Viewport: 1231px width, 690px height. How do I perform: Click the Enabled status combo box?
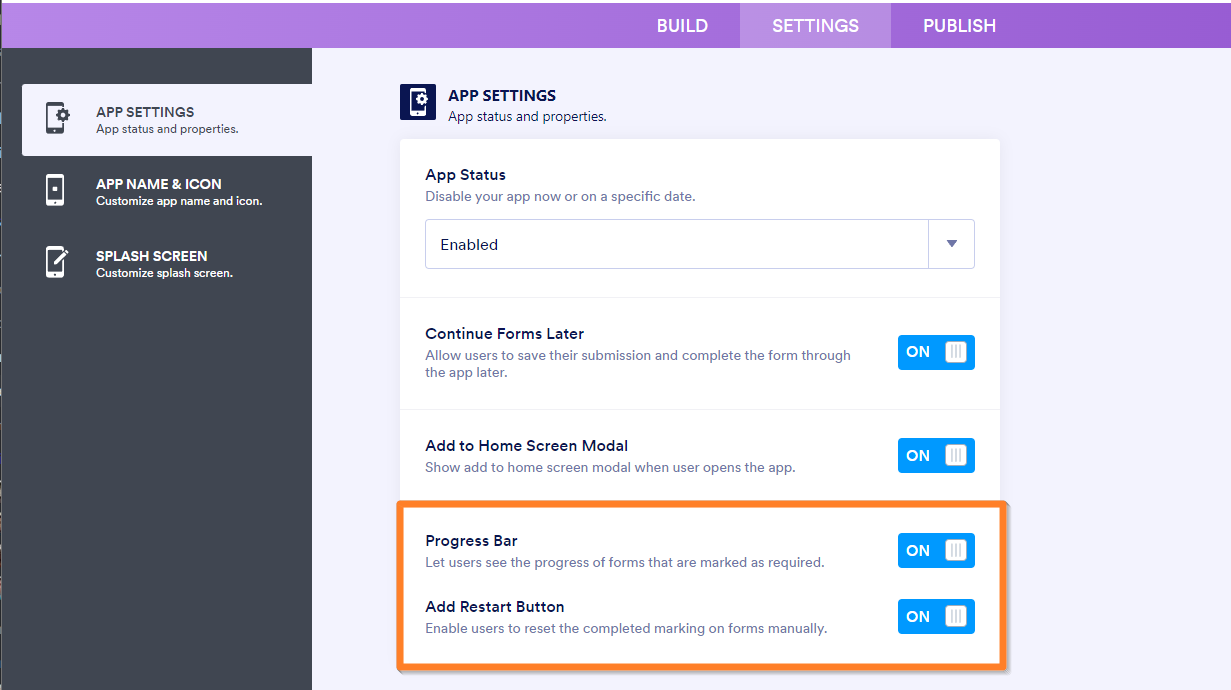[677, 244]
